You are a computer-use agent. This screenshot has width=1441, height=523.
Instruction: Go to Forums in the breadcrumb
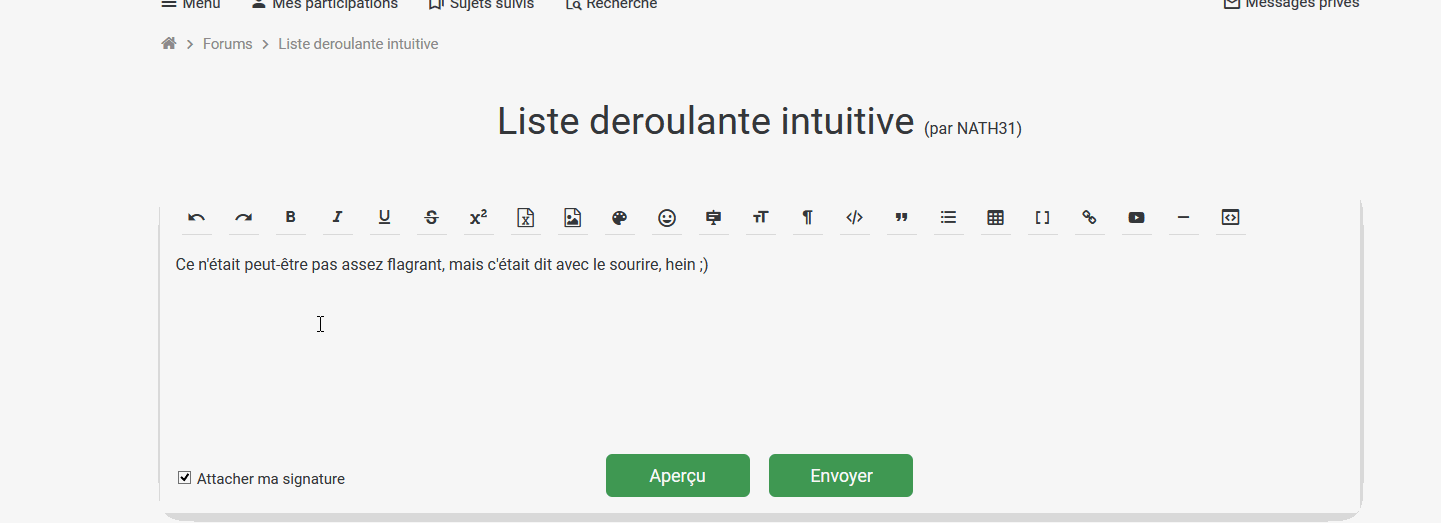pos(227,44)
